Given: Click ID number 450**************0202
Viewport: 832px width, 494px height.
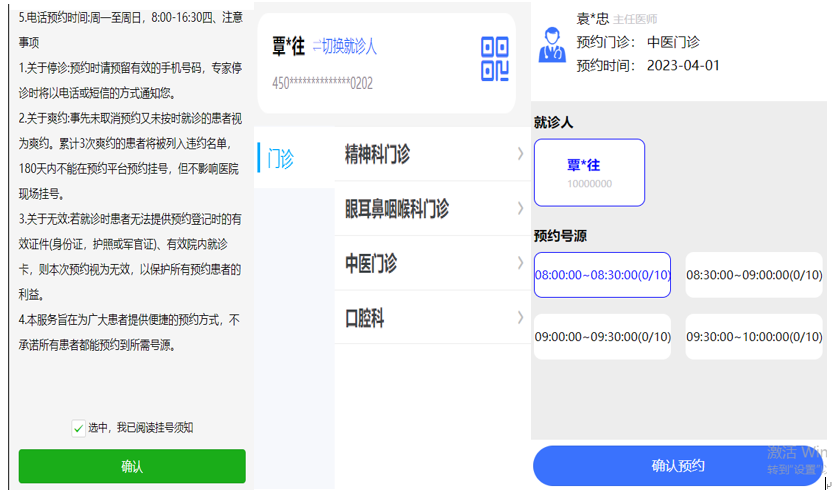Looking at the screenshot, I should click(323, 83).
